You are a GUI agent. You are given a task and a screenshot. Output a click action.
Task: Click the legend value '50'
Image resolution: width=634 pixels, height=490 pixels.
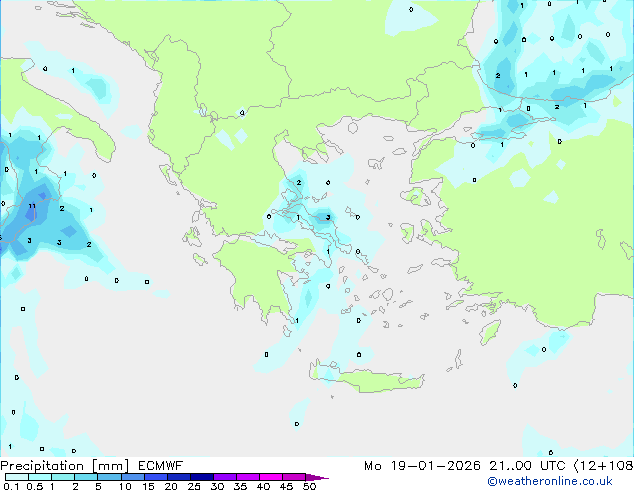[x=310, y=486]
